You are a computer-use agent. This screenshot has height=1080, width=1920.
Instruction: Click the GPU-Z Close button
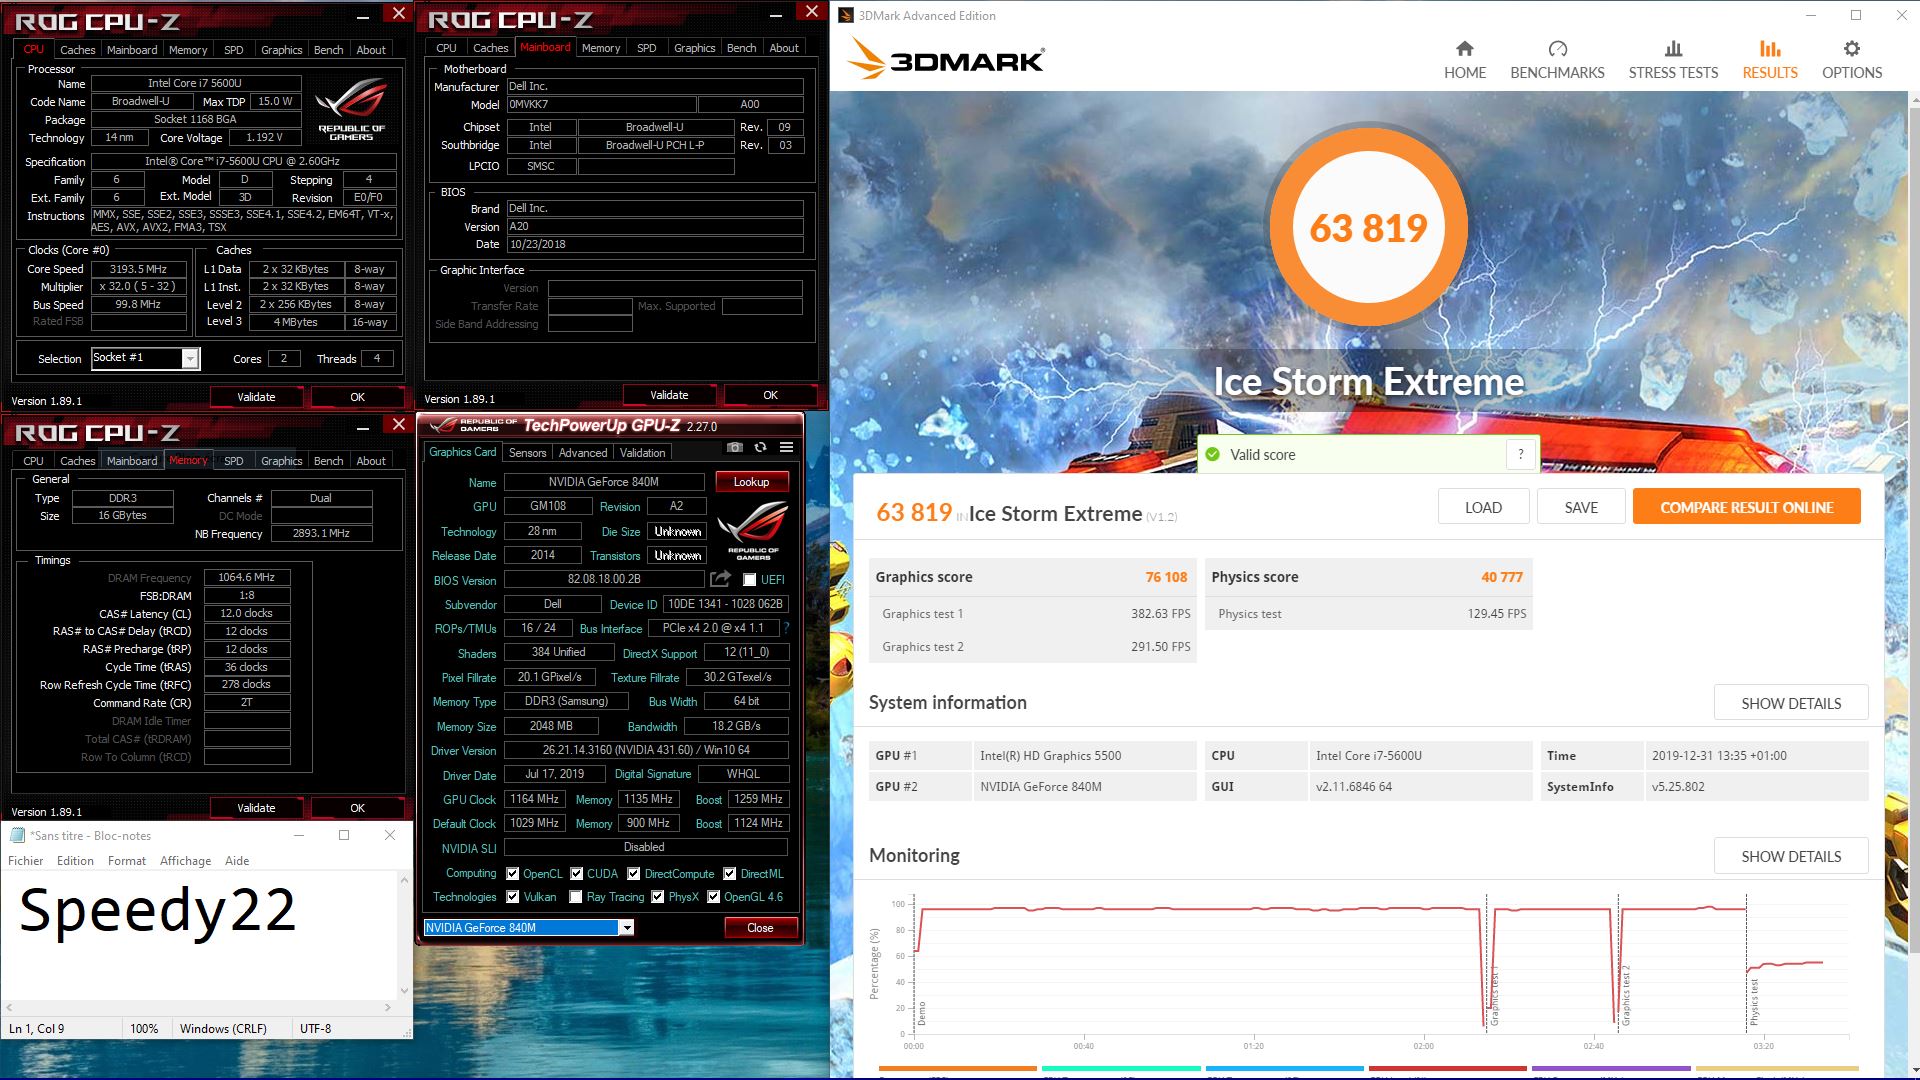tap(760, 928)
